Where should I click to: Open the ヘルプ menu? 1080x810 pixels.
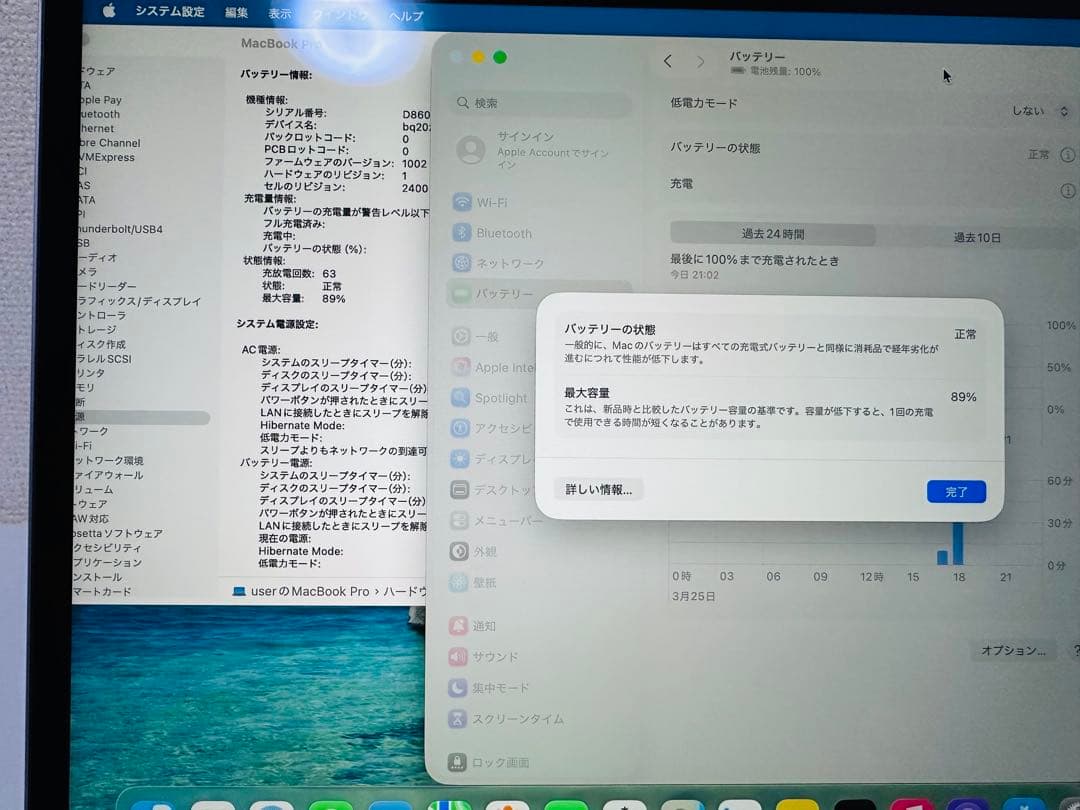[x=406, y=15]
